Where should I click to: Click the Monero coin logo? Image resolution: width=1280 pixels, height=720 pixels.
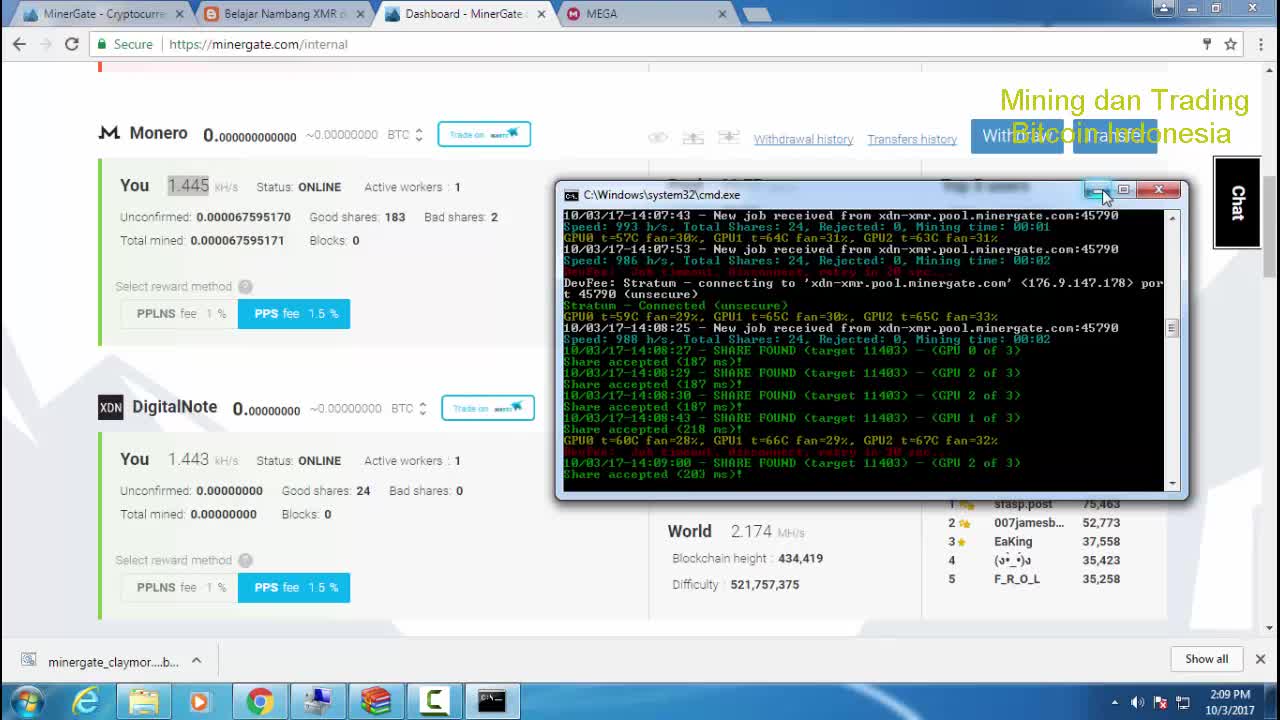pos(109,133)
